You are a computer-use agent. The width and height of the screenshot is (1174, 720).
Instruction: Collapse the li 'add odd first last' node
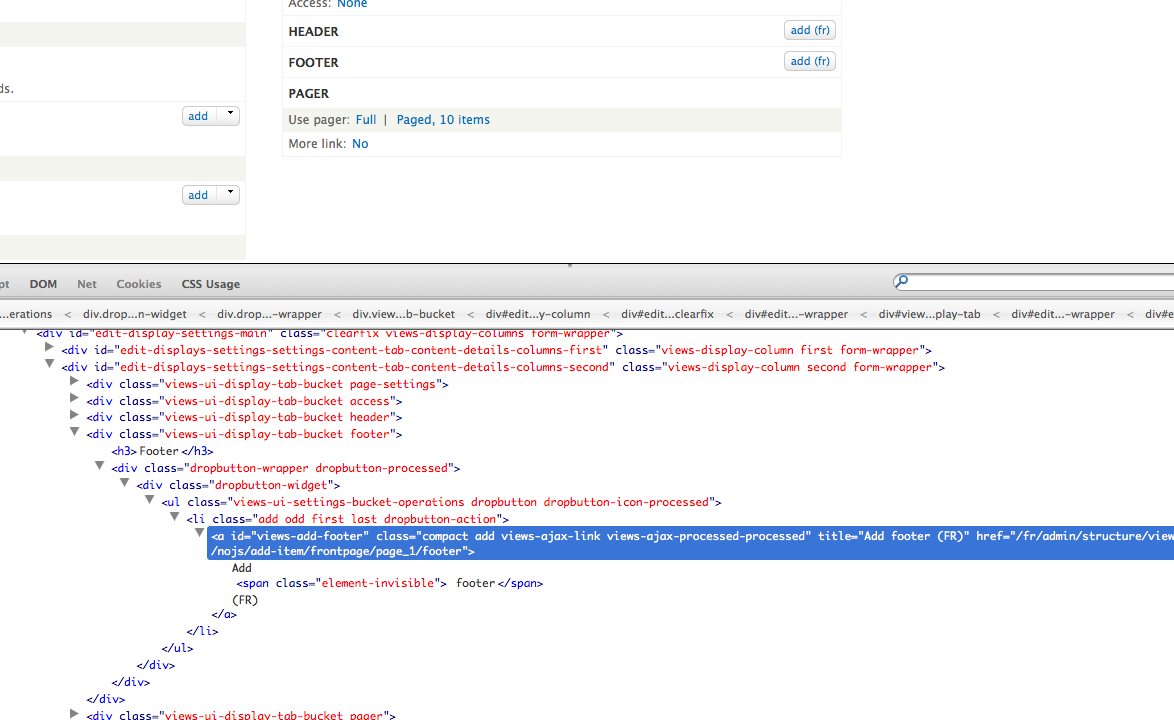[174, 516]
